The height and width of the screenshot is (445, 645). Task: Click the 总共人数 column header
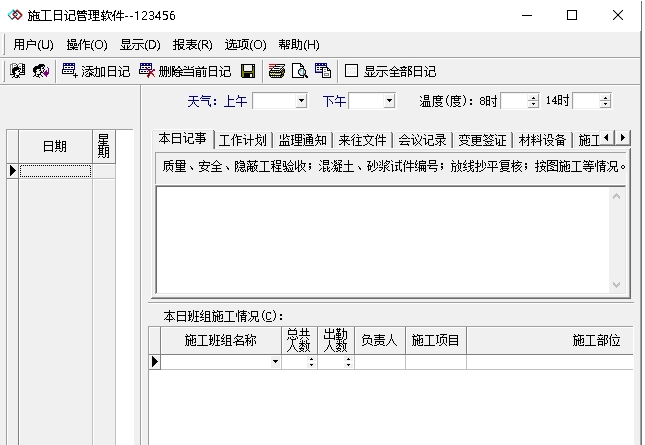pos(299,340)
